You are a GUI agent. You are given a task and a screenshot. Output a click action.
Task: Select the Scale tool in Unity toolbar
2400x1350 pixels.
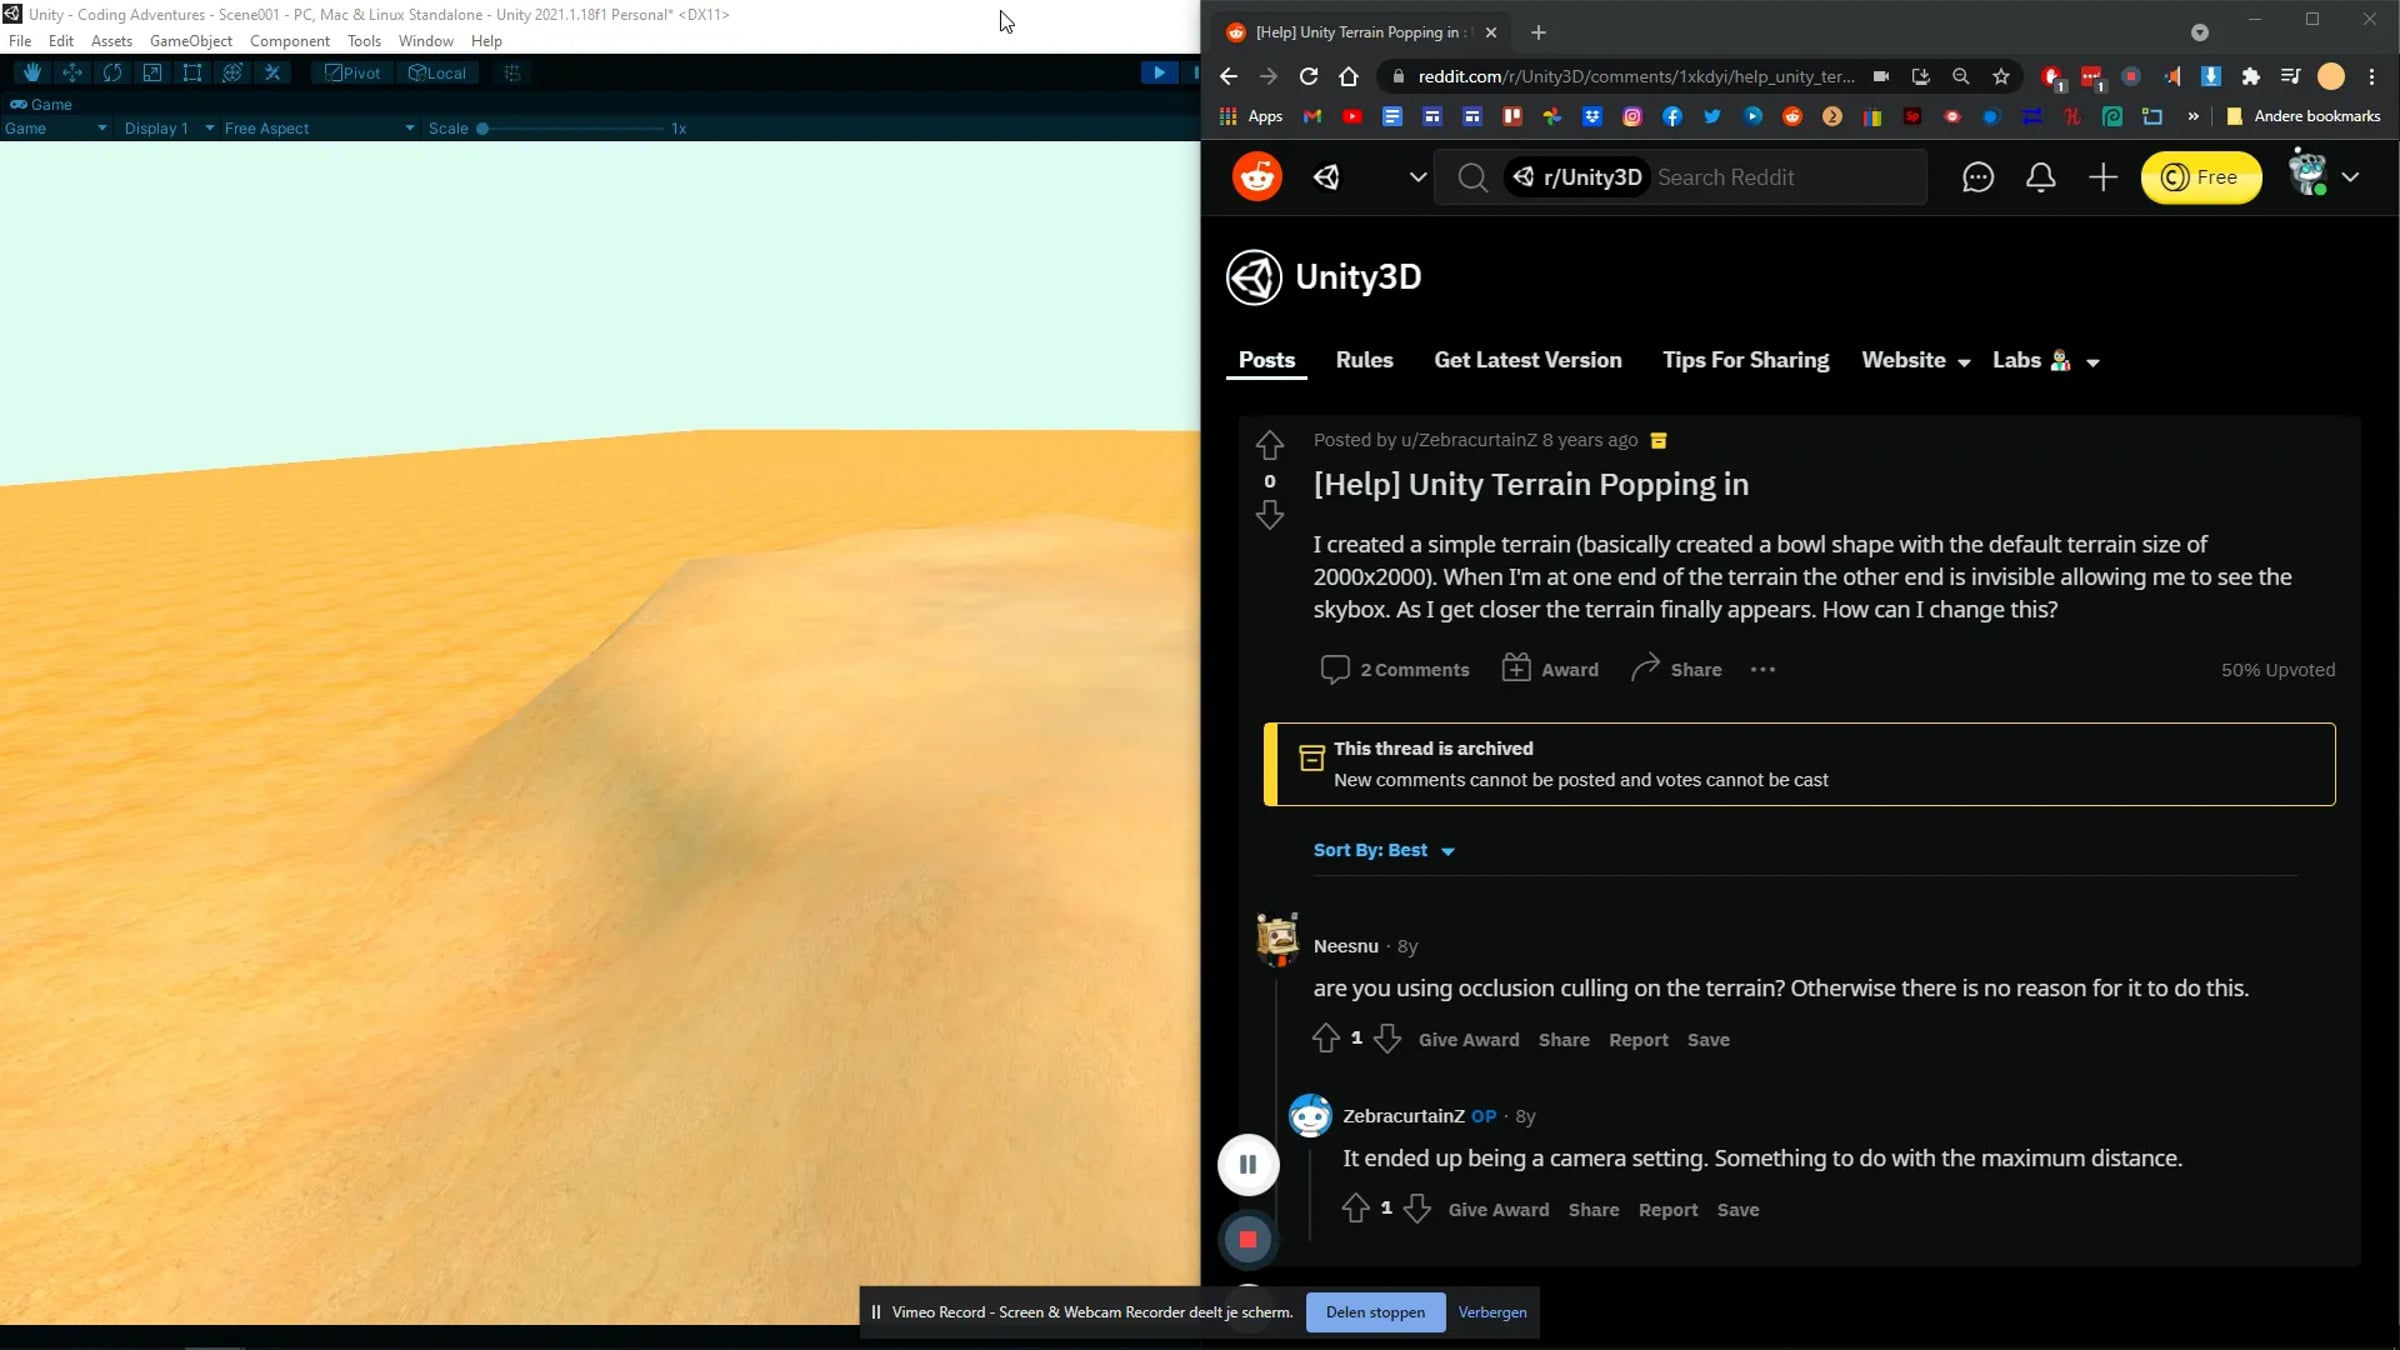152,73
